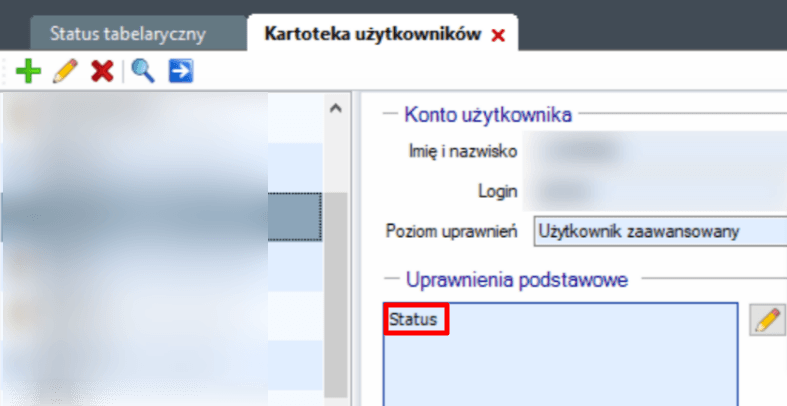
Task: Click the Login field
Action: click(654, 191)
